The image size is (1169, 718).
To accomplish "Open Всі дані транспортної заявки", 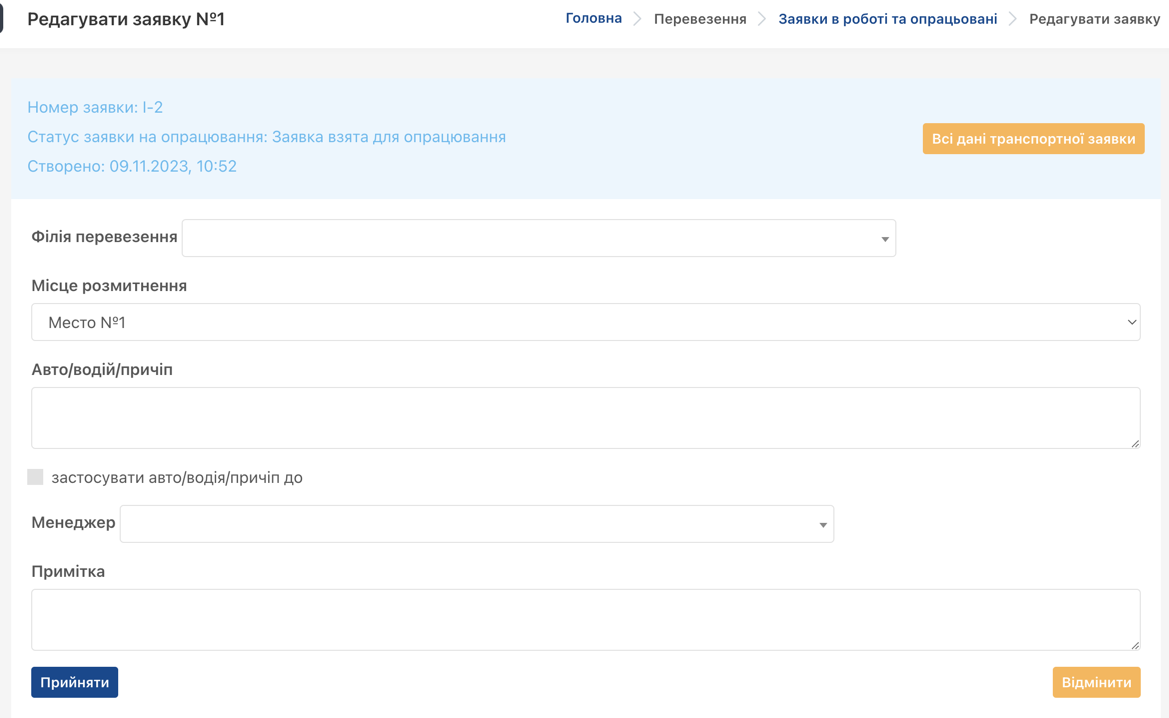I will click(x=1033, y=139).
